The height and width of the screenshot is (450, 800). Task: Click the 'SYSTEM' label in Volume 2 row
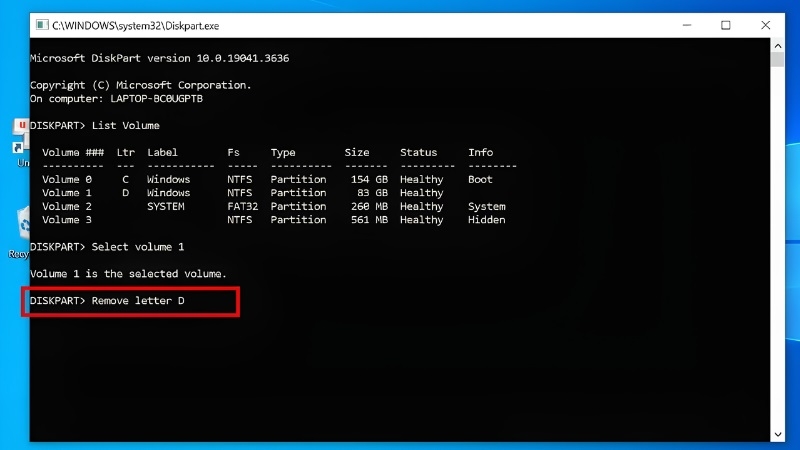click(166, 207)
